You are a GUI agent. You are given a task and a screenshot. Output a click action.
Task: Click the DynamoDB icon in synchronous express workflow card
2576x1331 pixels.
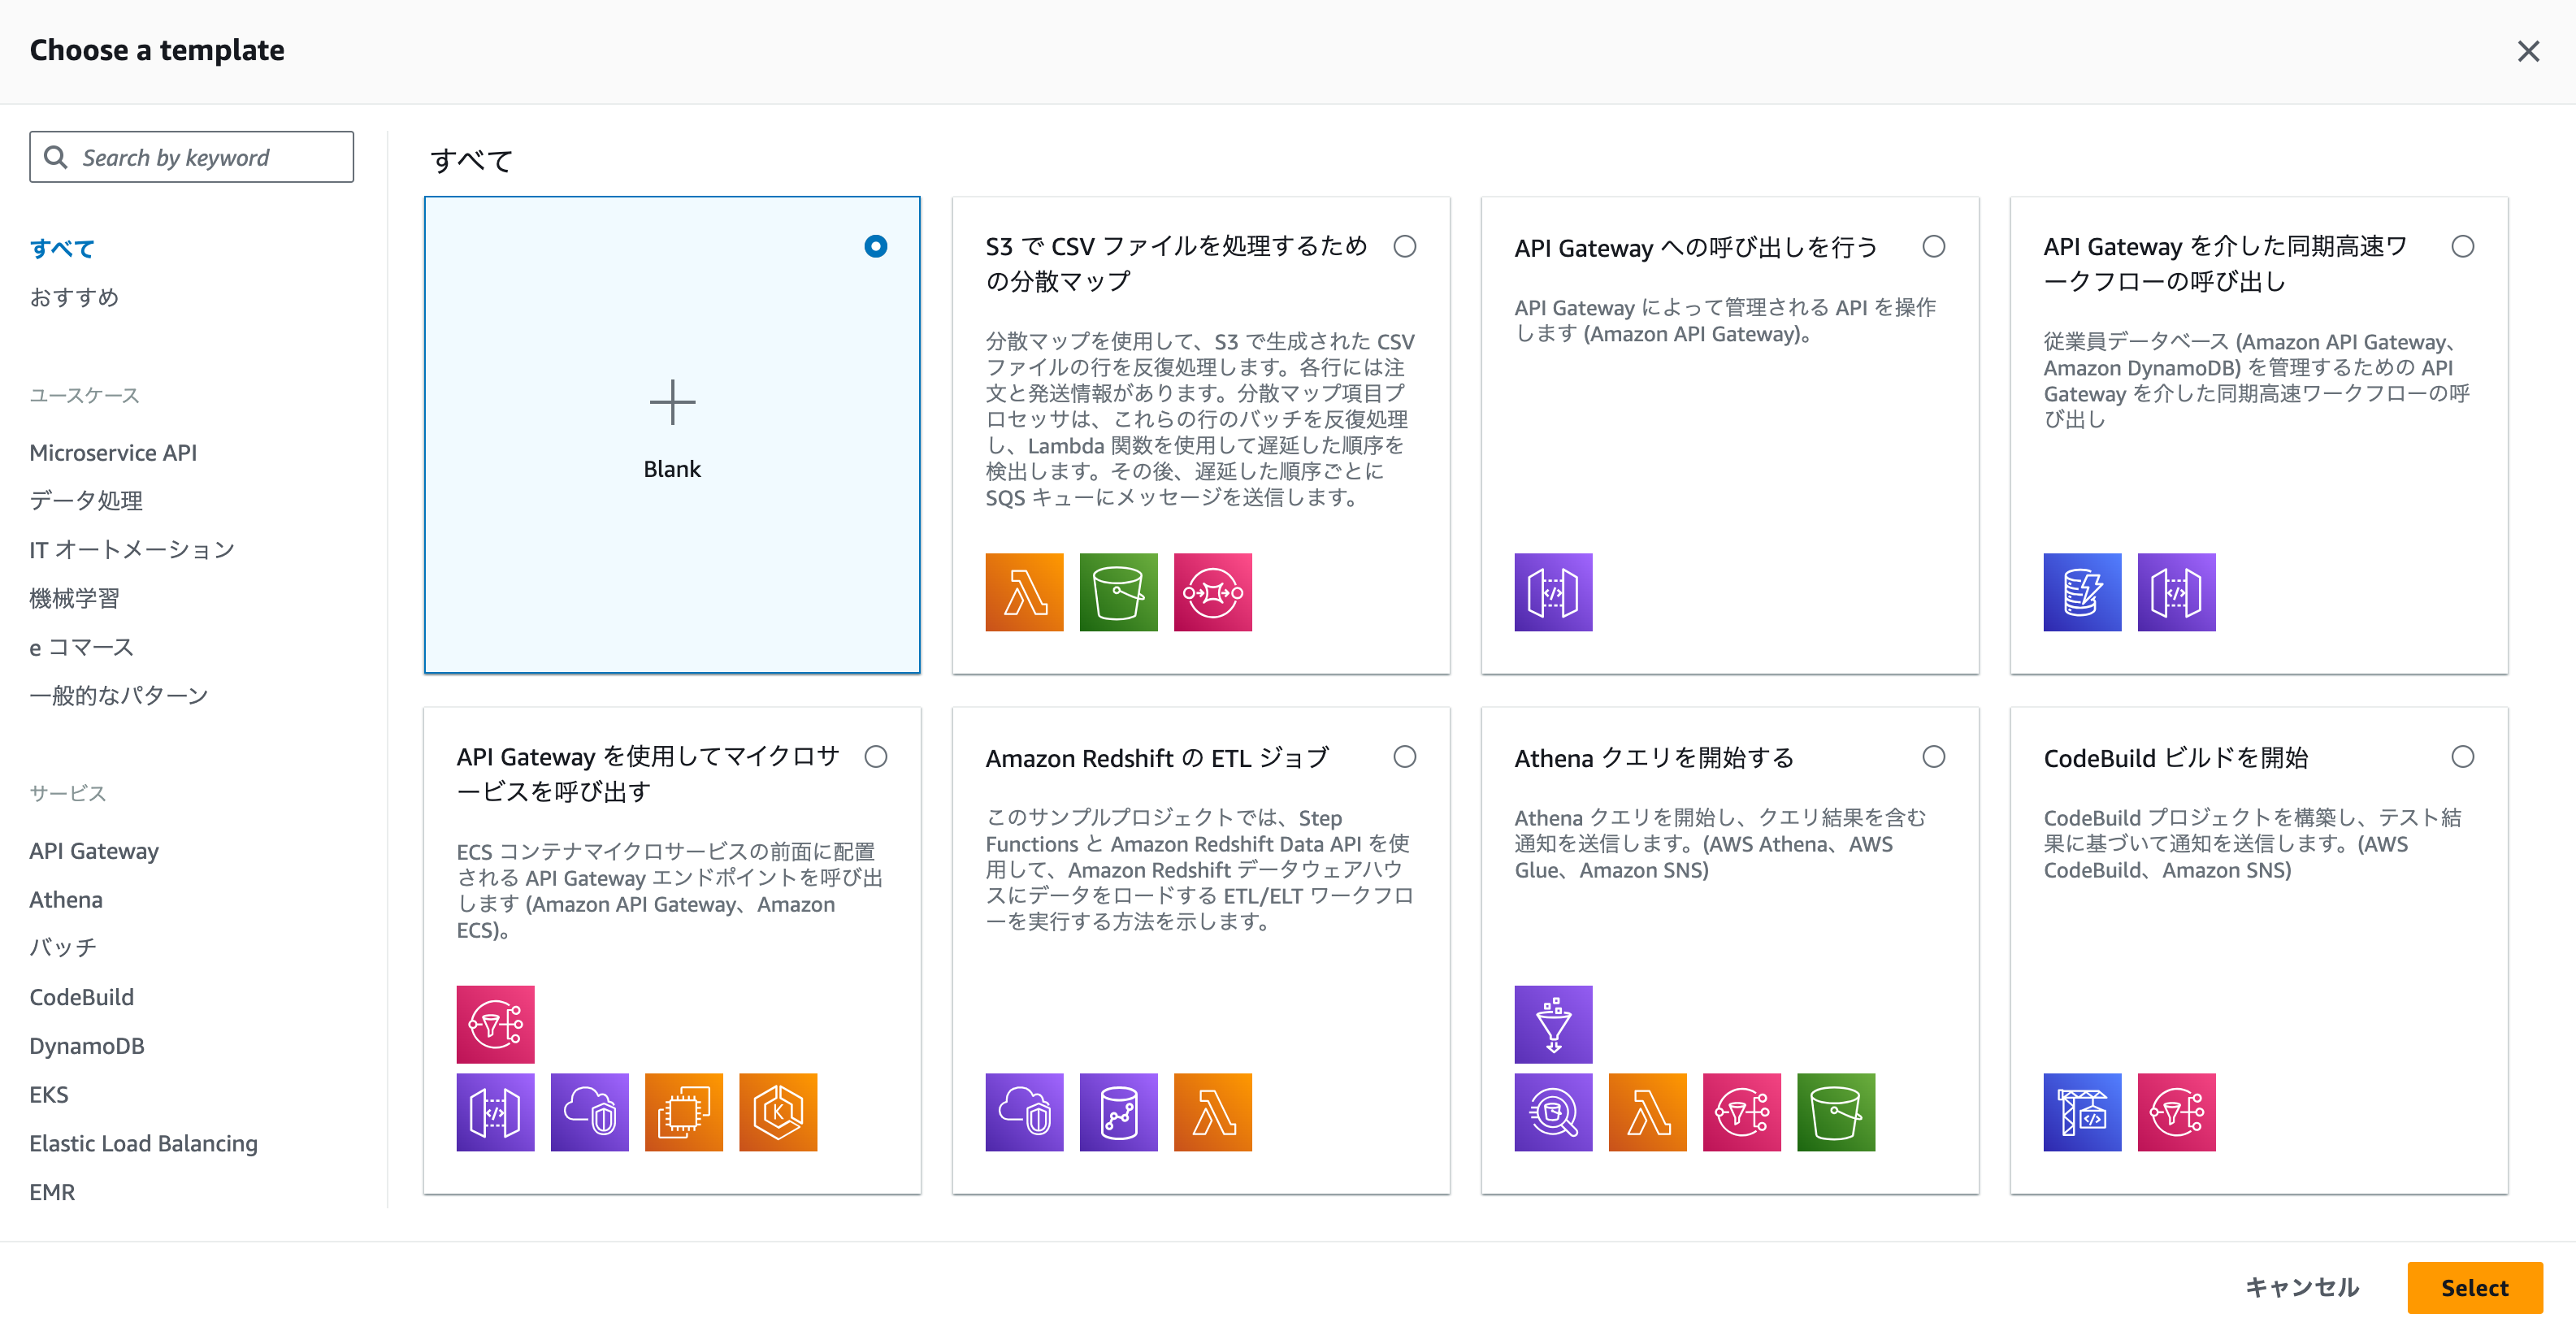pyautogui.click(x=2082, y=592)
